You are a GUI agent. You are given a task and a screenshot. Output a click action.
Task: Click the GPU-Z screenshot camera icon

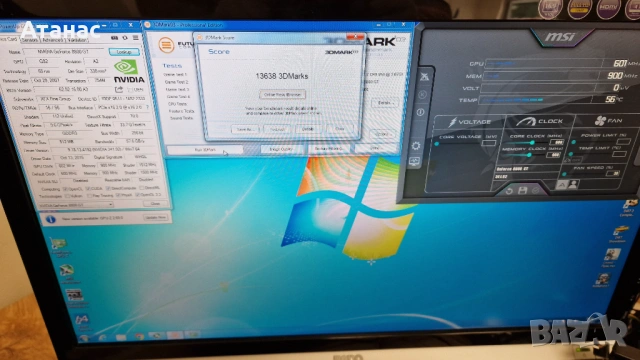coord(114,38)
